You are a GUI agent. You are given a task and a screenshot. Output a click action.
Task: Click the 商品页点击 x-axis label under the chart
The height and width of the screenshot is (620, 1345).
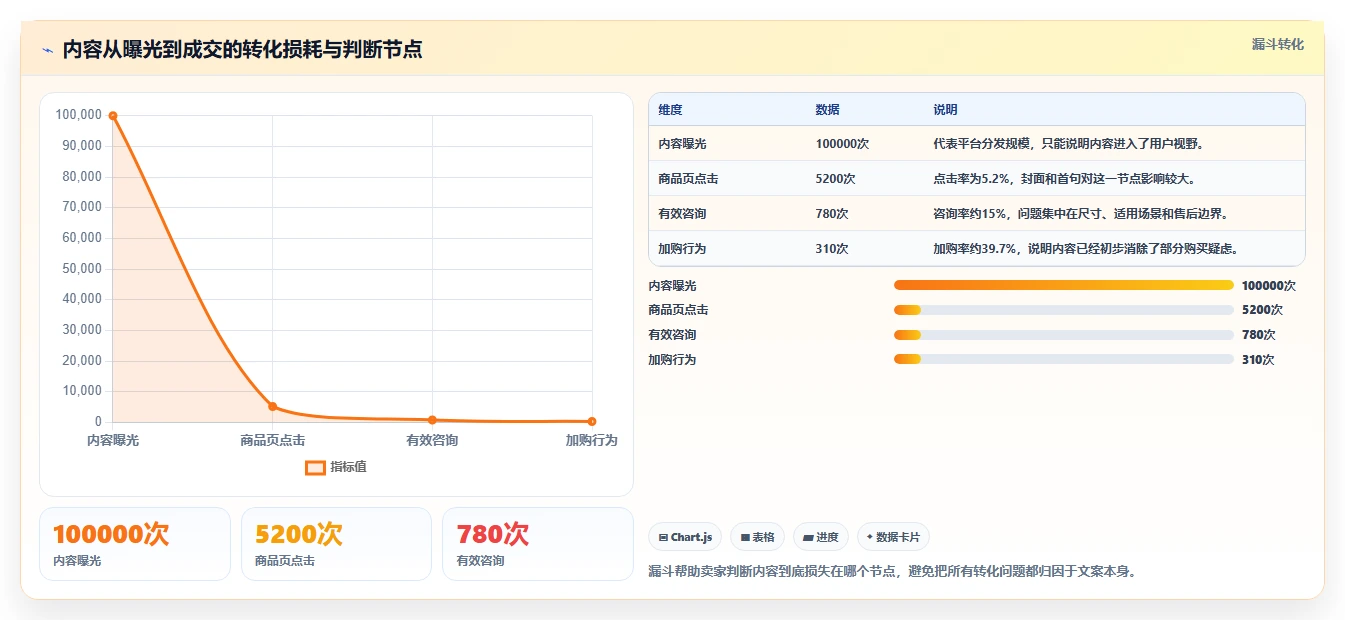(x=272, y=440)
